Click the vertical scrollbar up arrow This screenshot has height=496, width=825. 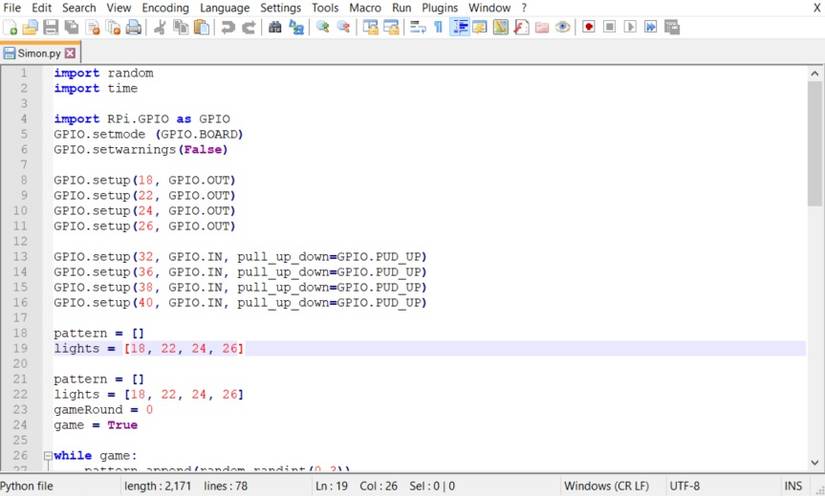(x=814, y=74)
